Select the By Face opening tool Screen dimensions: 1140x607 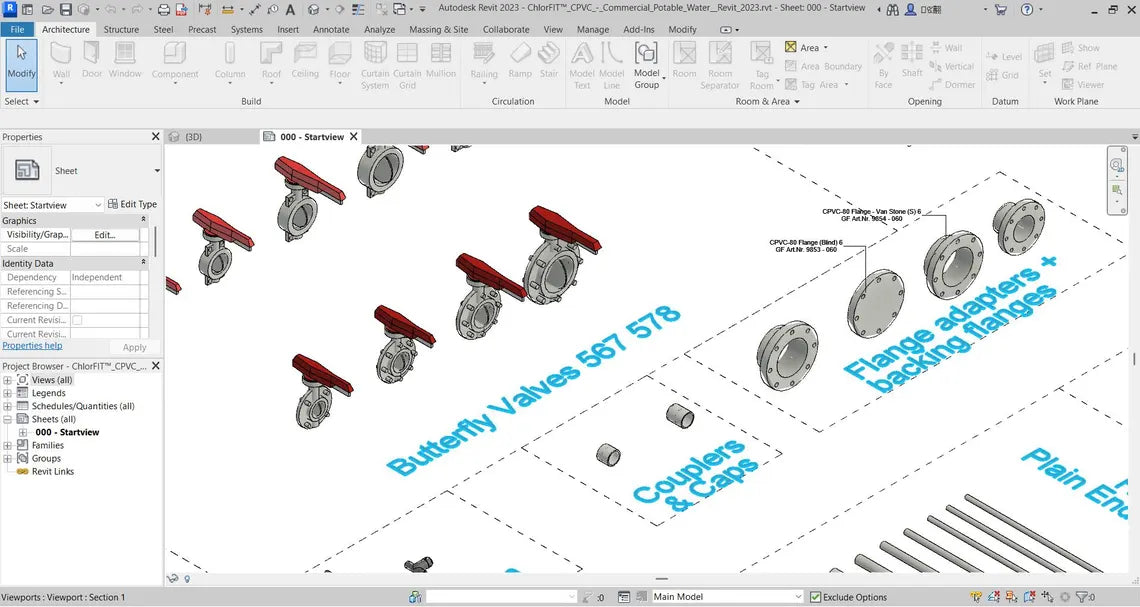click(x=883, y=65)
